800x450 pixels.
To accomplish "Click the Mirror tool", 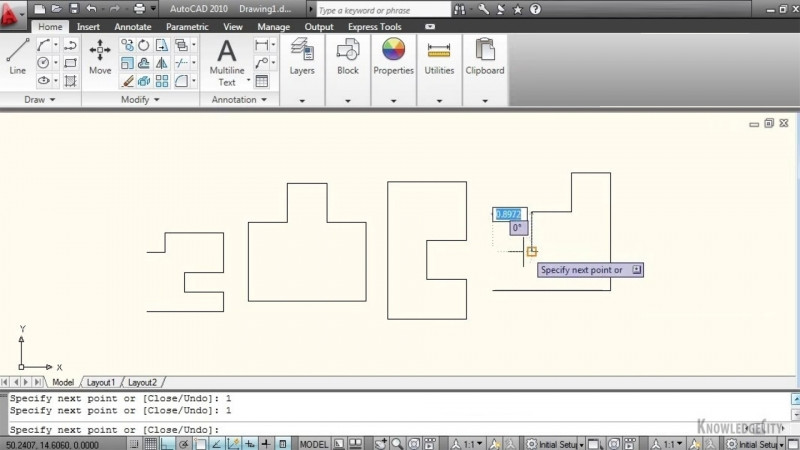I will pos(161,63).
